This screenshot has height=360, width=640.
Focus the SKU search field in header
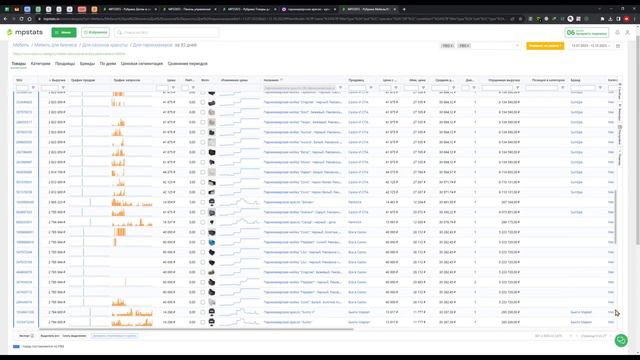pos(167,32)
